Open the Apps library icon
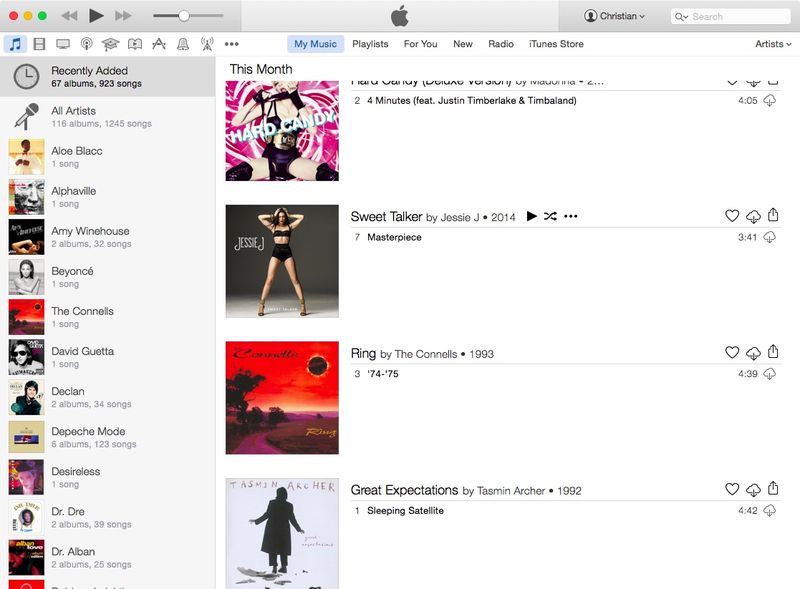Image resolution: width=800 pixels, height=589 pixels. click(x=159, y=44)
